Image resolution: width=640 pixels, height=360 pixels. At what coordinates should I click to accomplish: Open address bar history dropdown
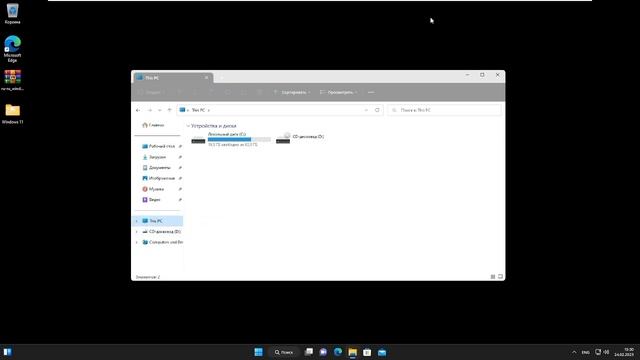pyautogui.click(x=366, y=110)
